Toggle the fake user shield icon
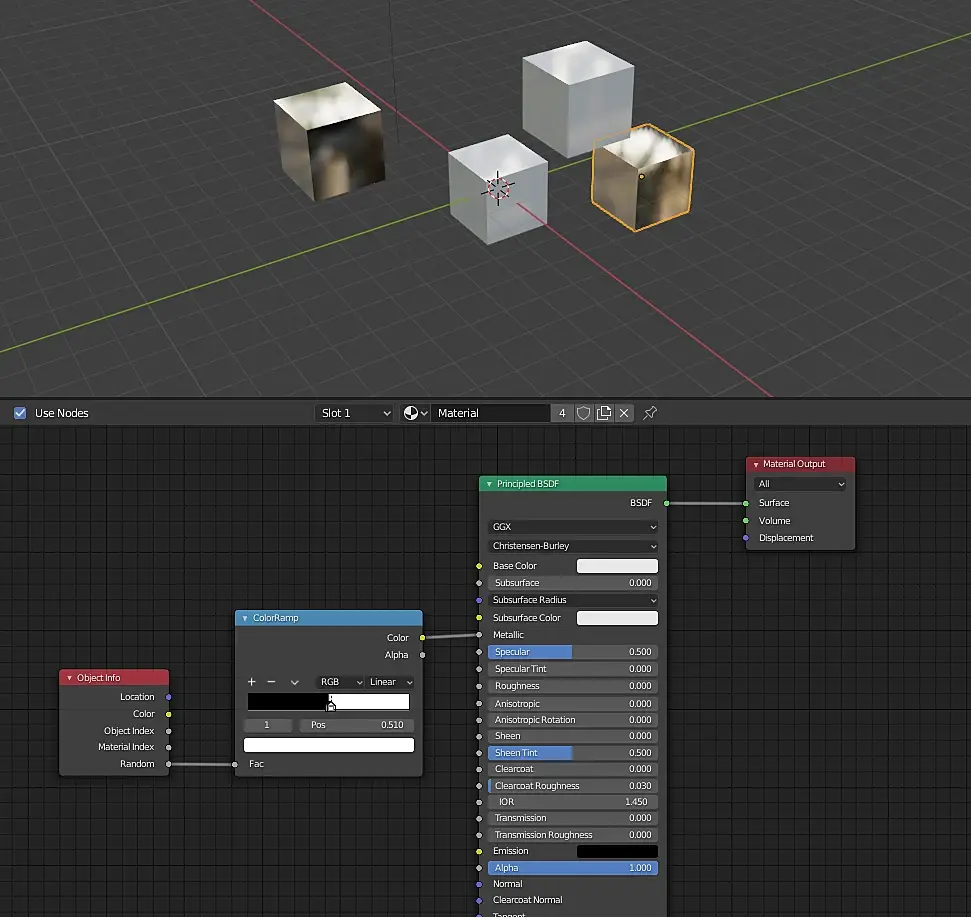 click(x=584, y=413)
